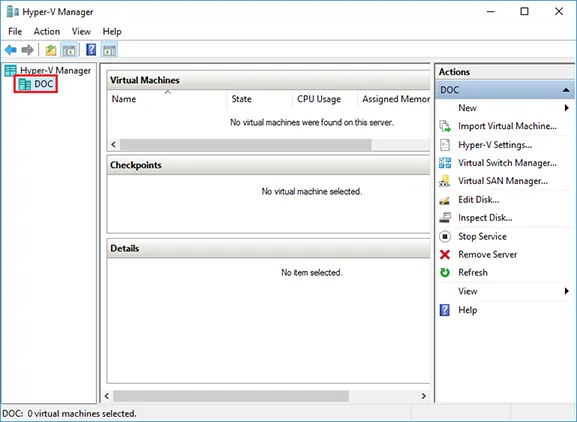The height and width of the screenshot is (422, 577).
Task: Click right arrow of bottom scrollbar
Action: coord(424,396)
